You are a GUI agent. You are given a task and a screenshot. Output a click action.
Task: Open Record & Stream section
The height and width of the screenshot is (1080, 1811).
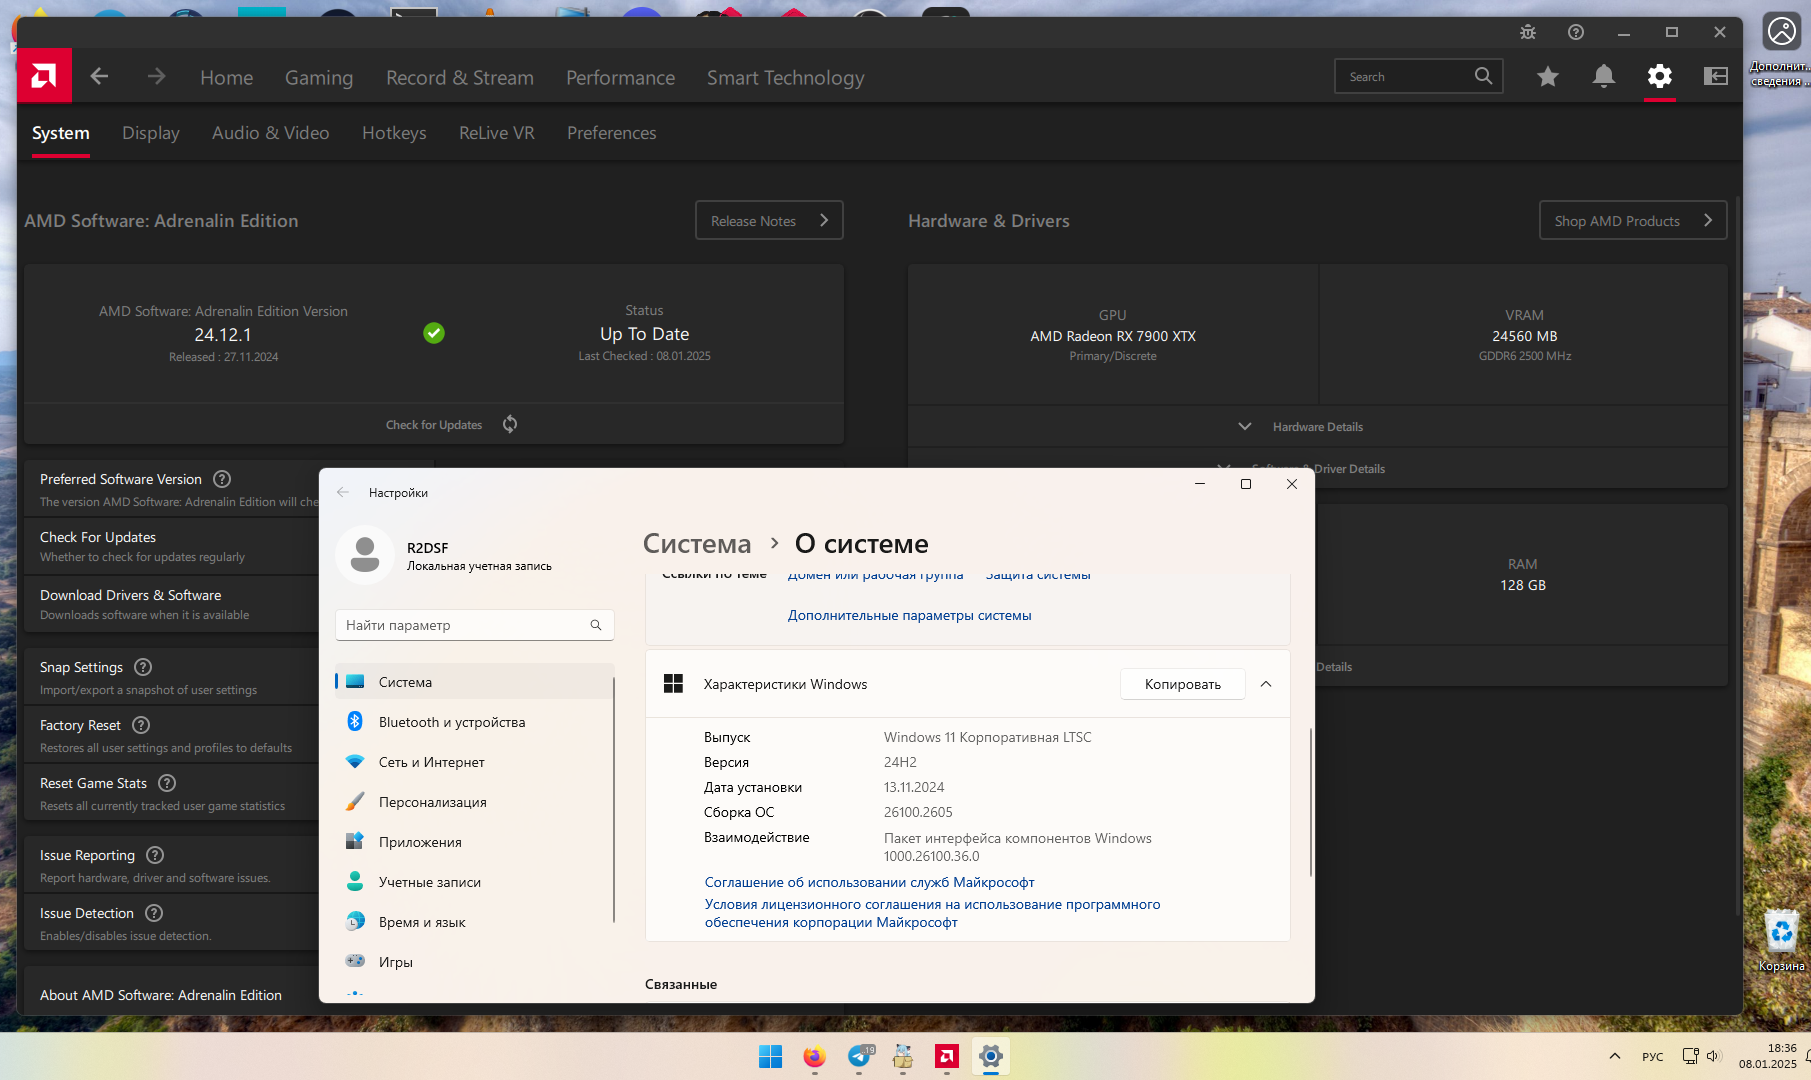click(x=460, y=77)
